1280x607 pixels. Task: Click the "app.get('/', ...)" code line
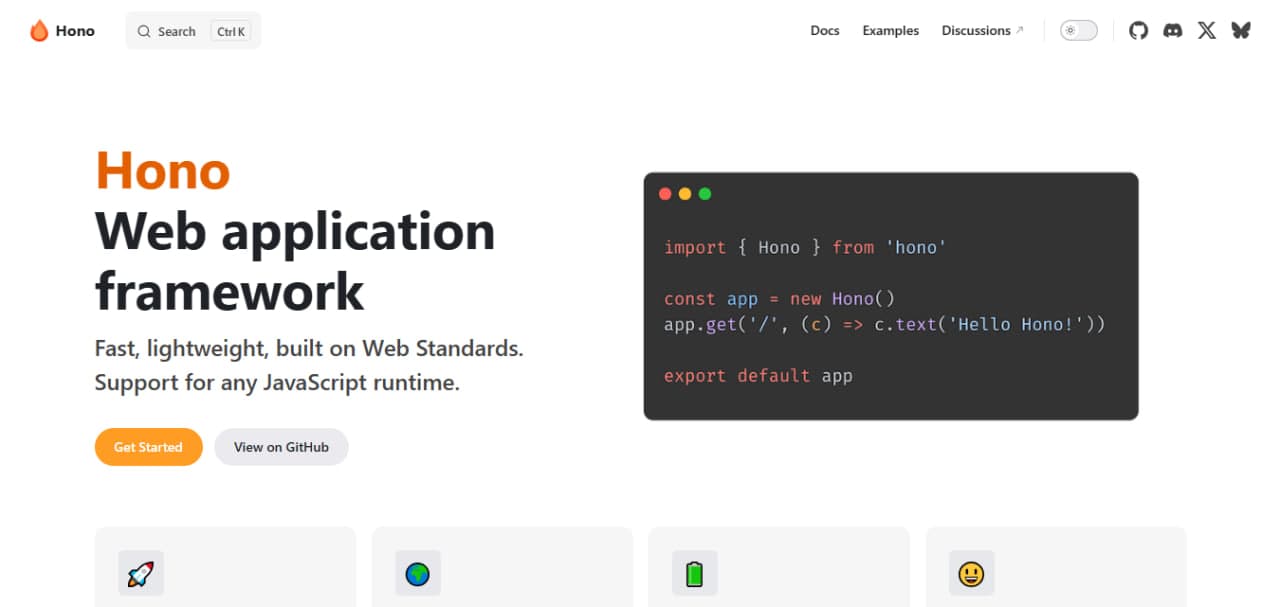pyautogui.click(x=885, y=325)
